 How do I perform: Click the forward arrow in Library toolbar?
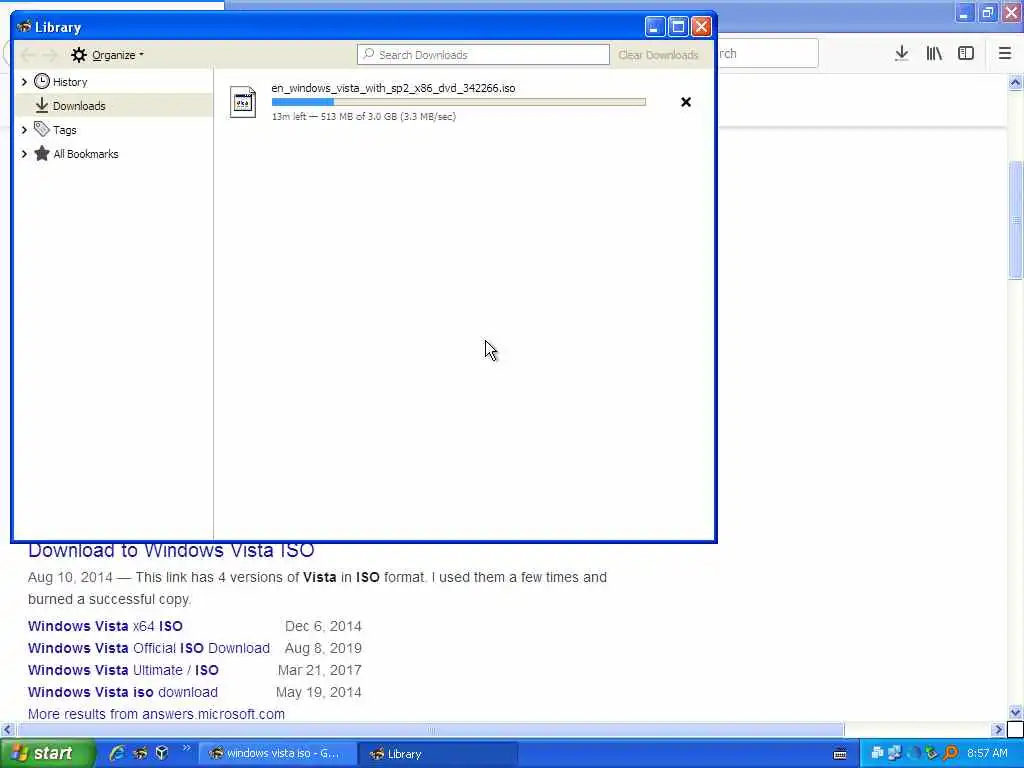[x=50, y=55]
